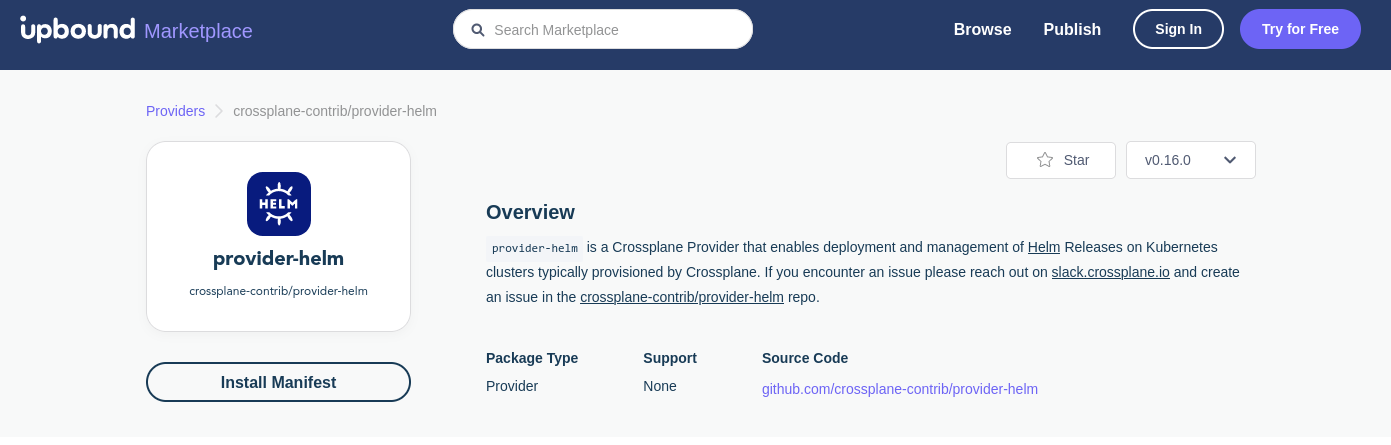
Task: Open github.com/crossplane-contrib/provider-helm source code link
Action: coord(900,389)
